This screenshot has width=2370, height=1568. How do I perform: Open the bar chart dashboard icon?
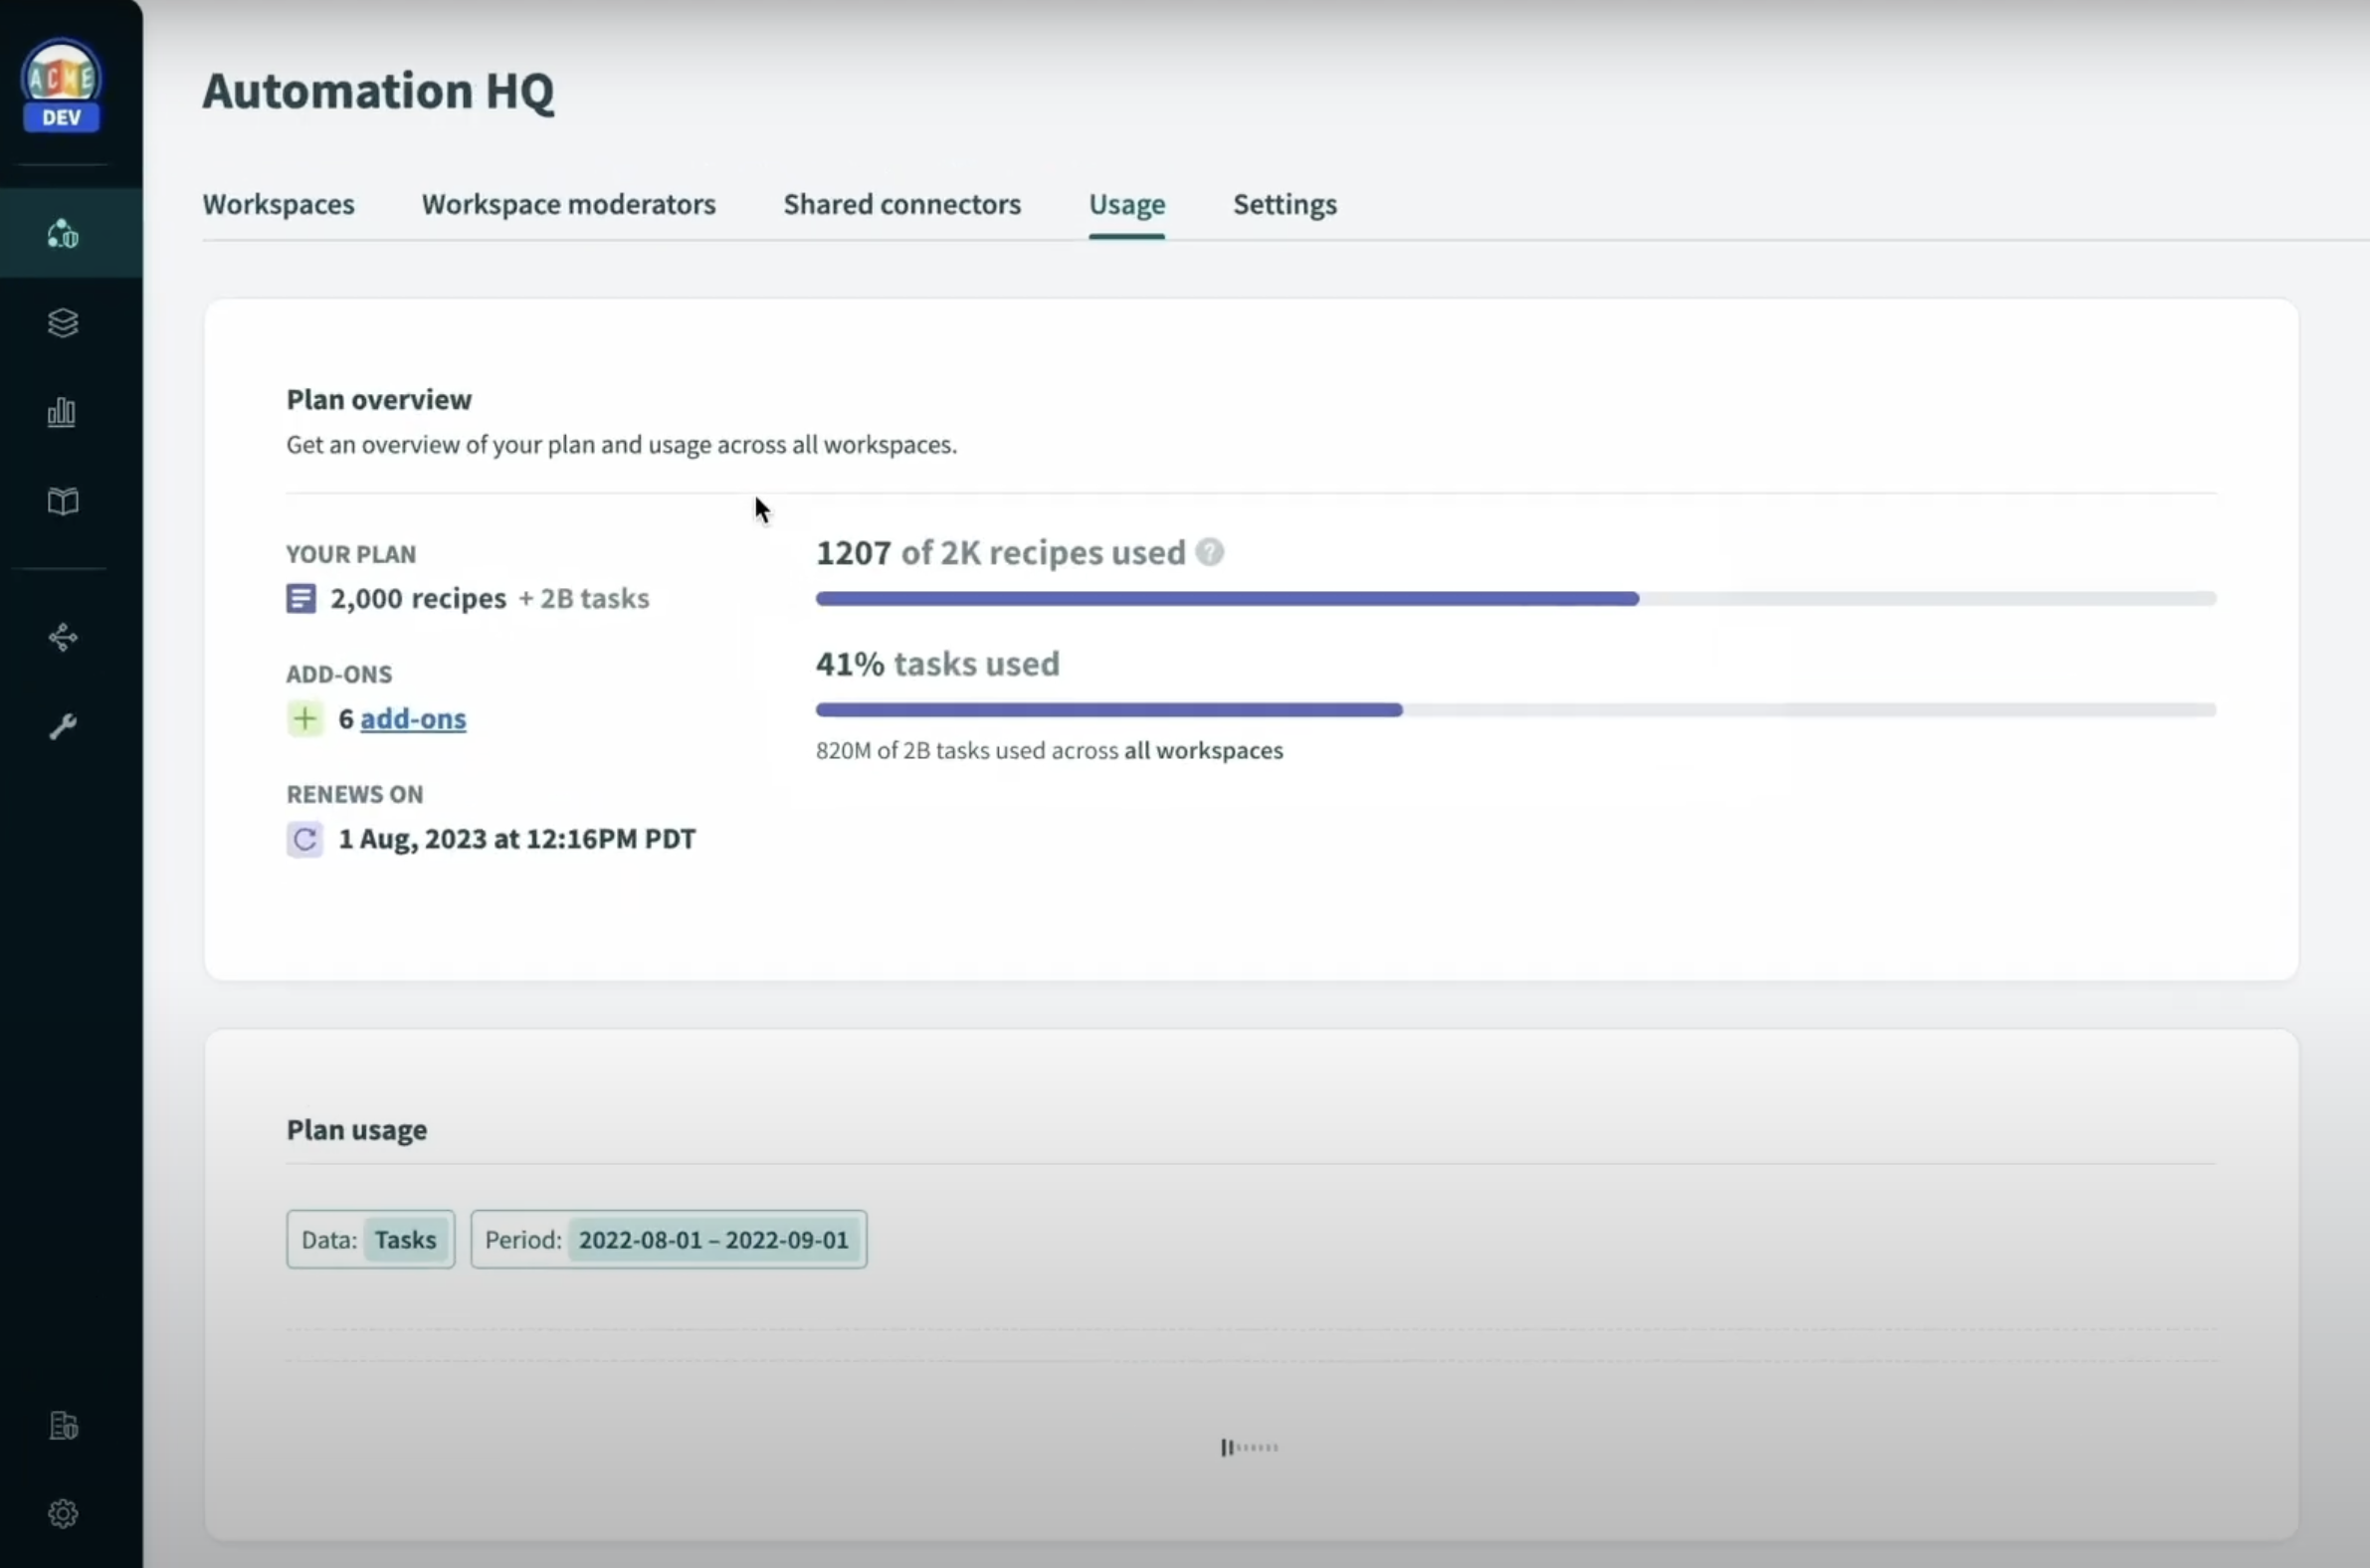62,411
